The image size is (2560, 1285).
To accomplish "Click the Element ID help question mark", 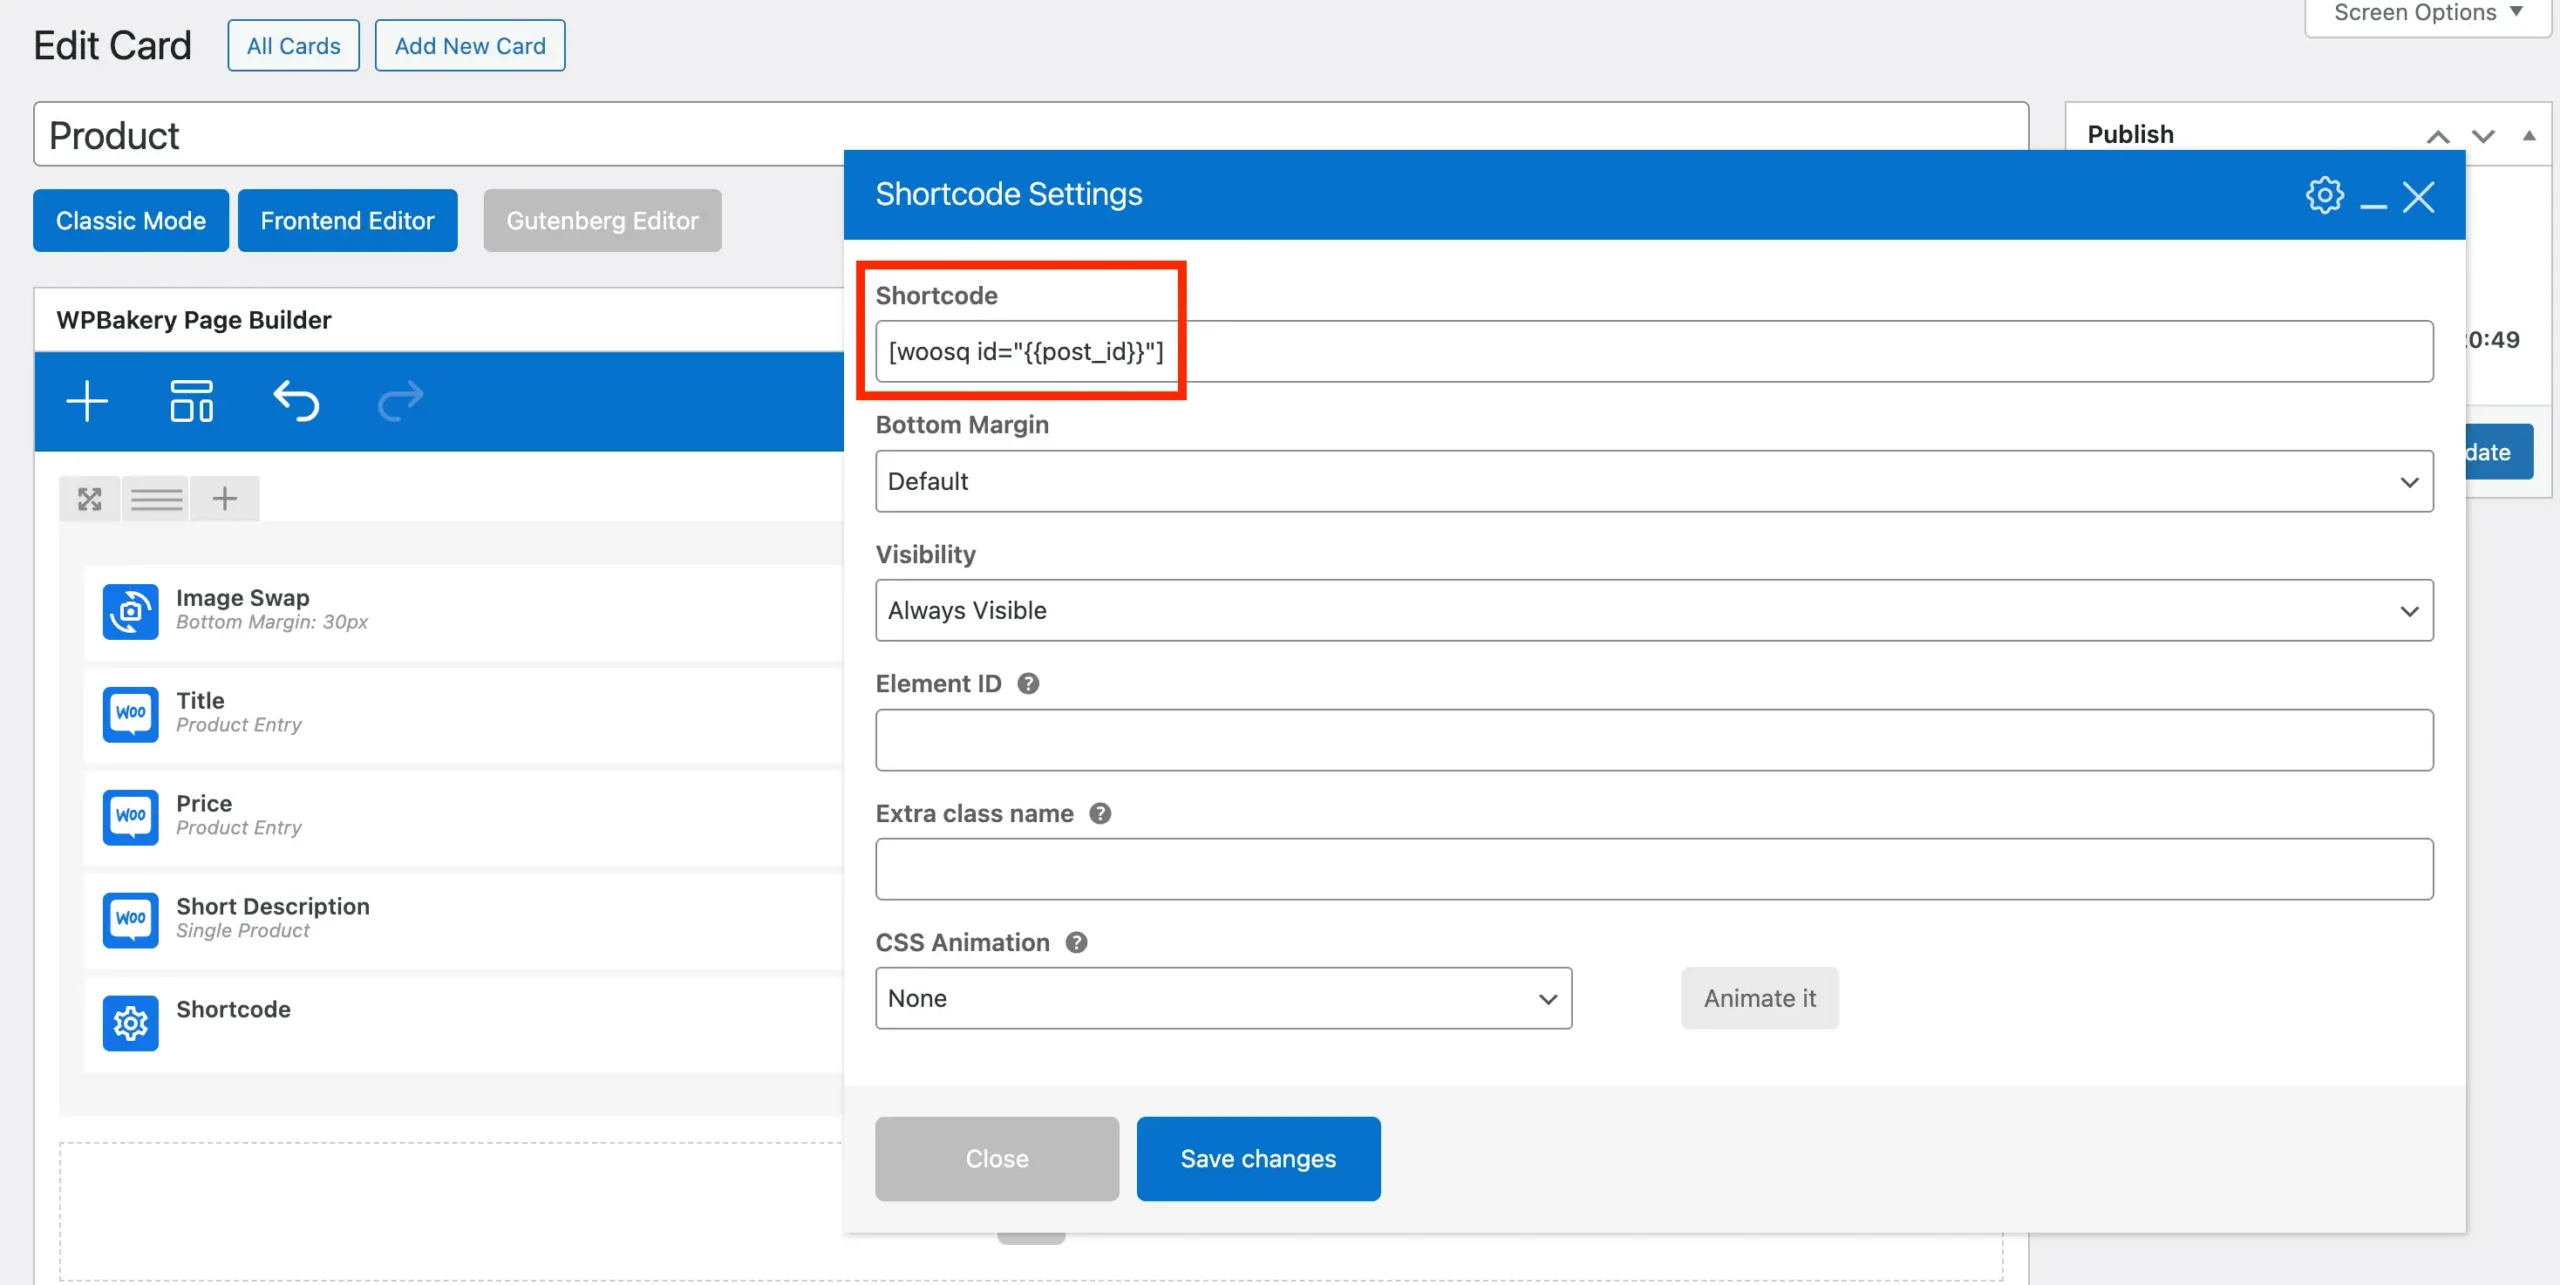I will 1028,684.
